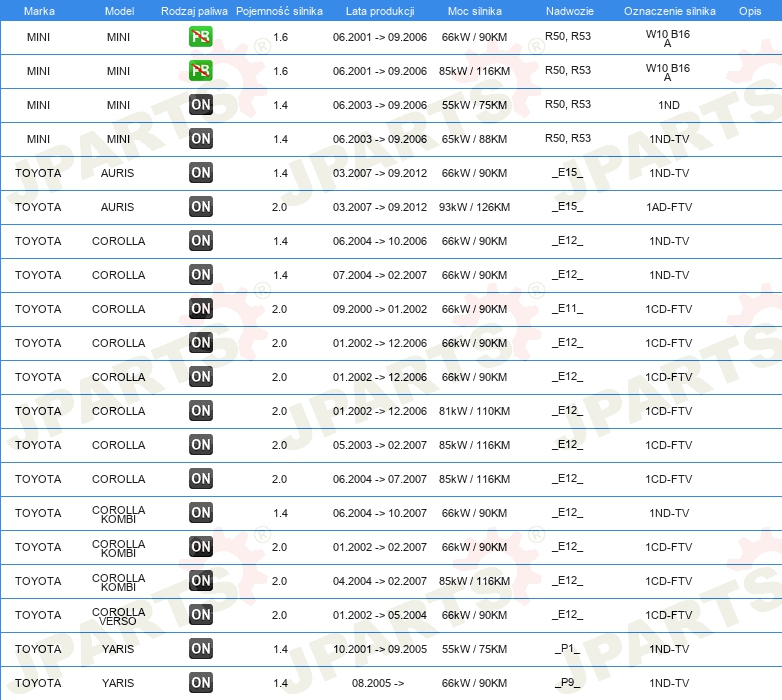Click ON icon in COROLLA _E11_ row
This screenshot has height=700, width=782.
pos(201,309)
